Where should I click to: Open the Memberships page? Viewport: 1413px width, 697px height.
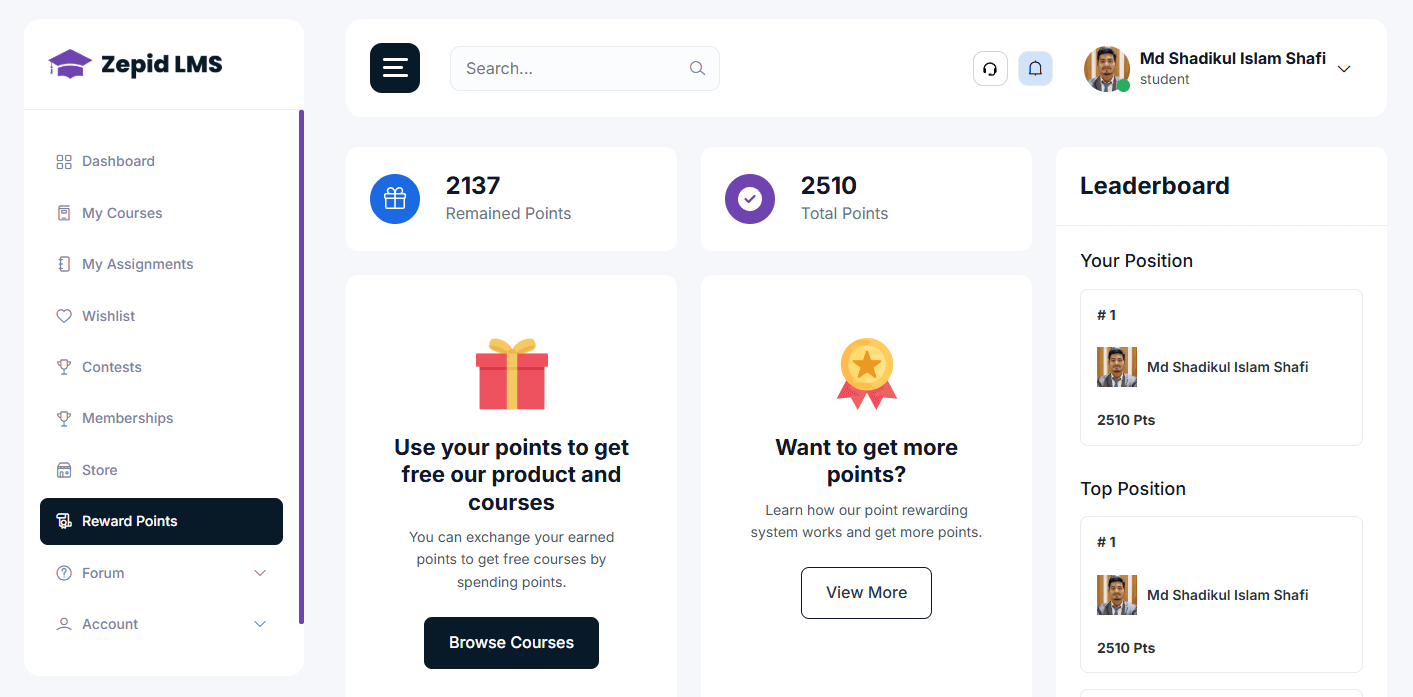pyautogui.click(x=127, y=418)
